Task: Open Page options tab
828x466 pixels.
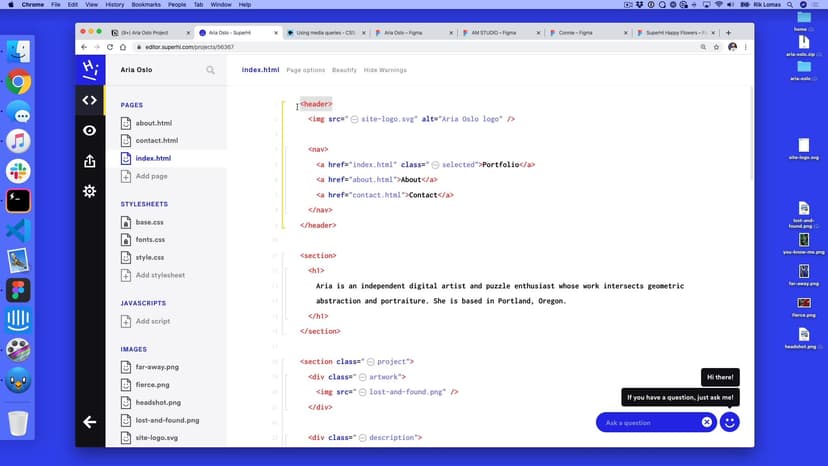Action: coord(305,70)
